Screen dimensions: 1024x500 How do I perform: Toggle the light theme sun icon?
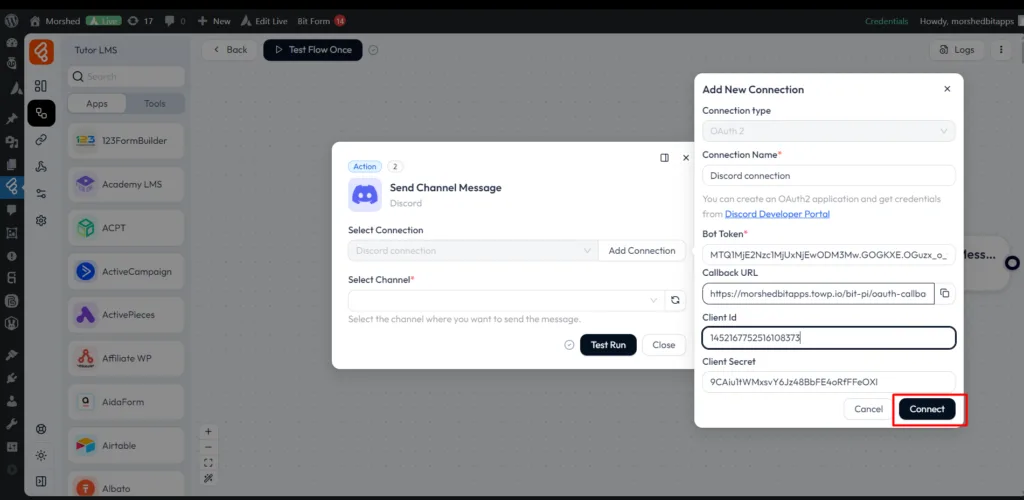41,455
